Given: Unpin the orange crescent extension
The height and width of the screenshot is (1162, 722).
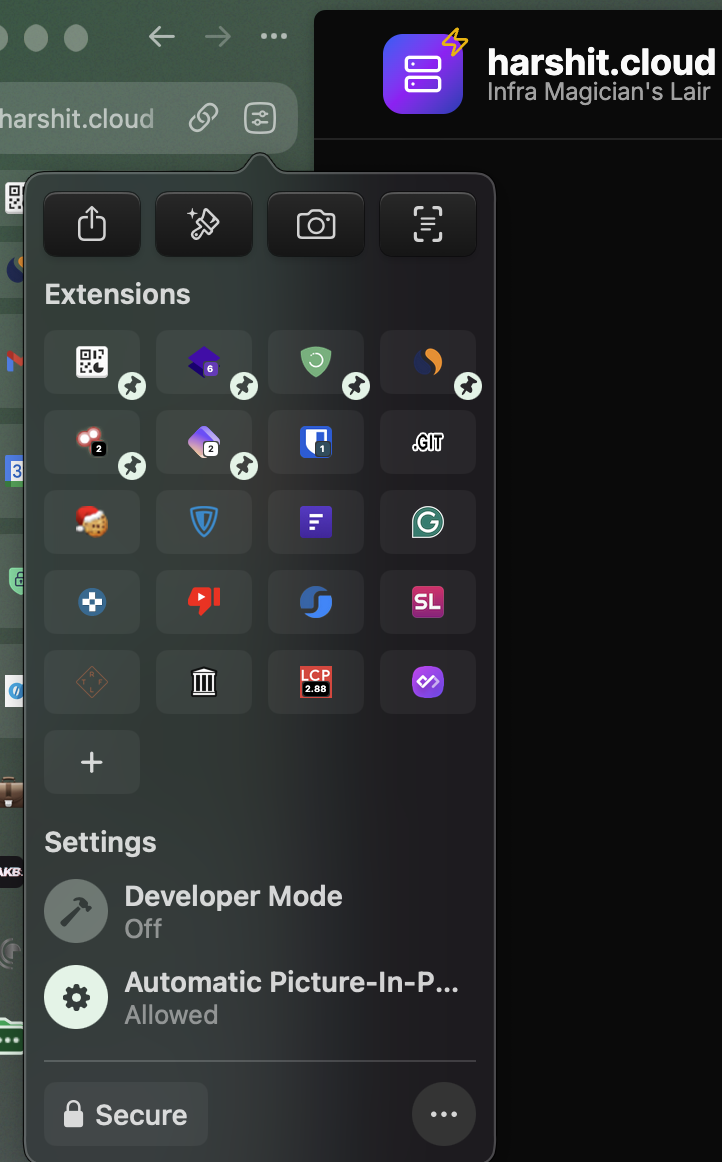Looking at the screenshot, I should pos(468,386).
